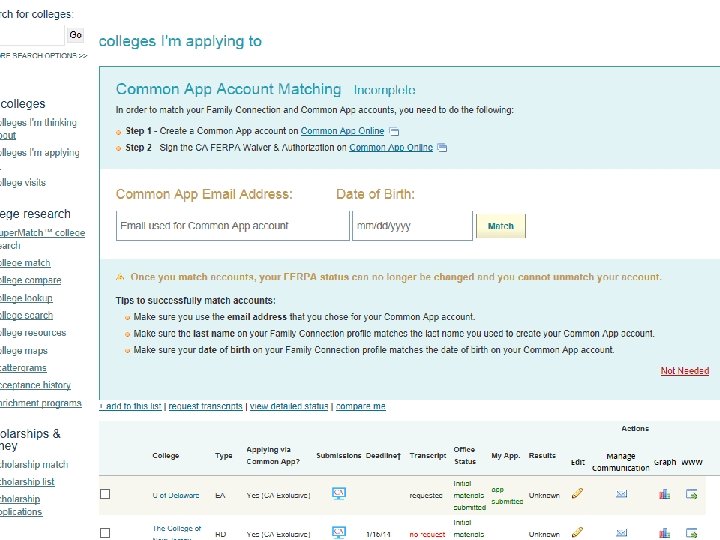Open college match sidebar link
The image size is (720, 540).
[25, 263]
